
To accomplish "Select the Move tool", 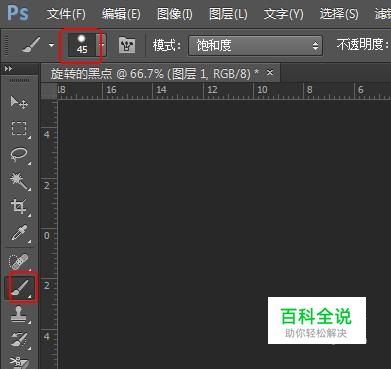I will tap(19, 102).
